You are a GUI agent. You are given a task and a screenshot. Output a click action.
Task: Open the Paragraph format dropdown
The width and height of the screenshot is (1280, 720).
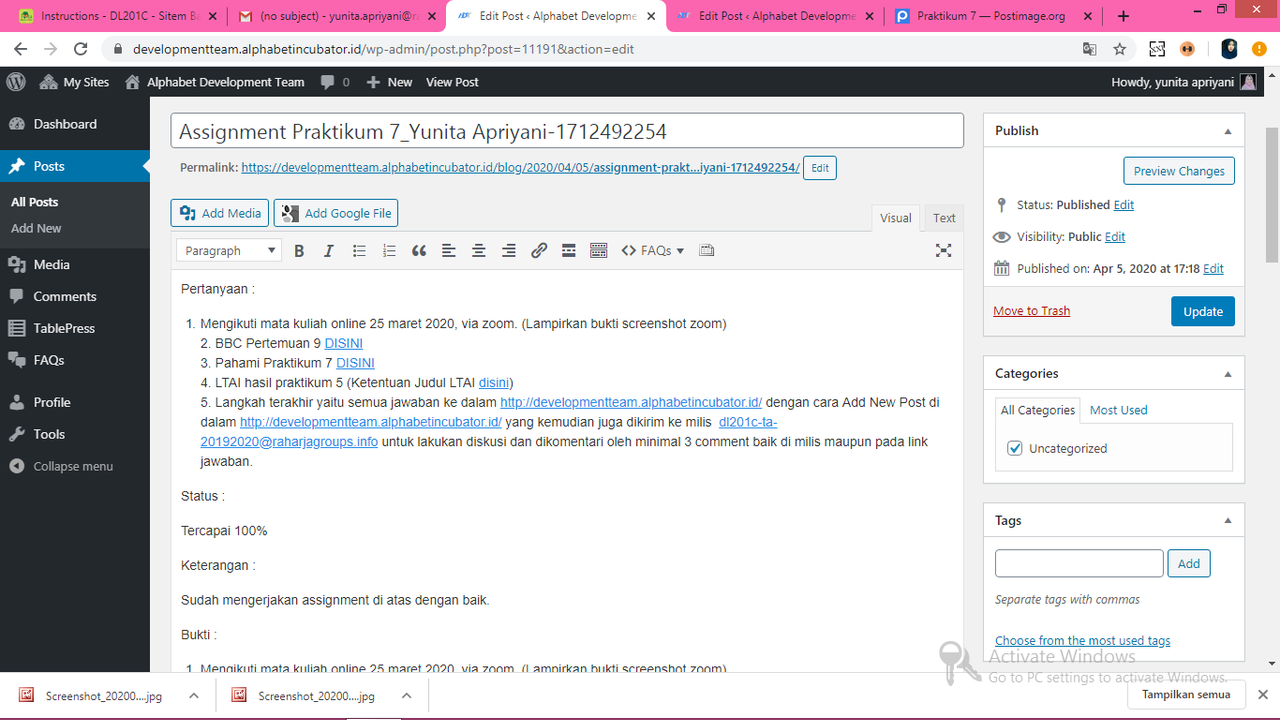pyautogui.click(x=228, y=251)
